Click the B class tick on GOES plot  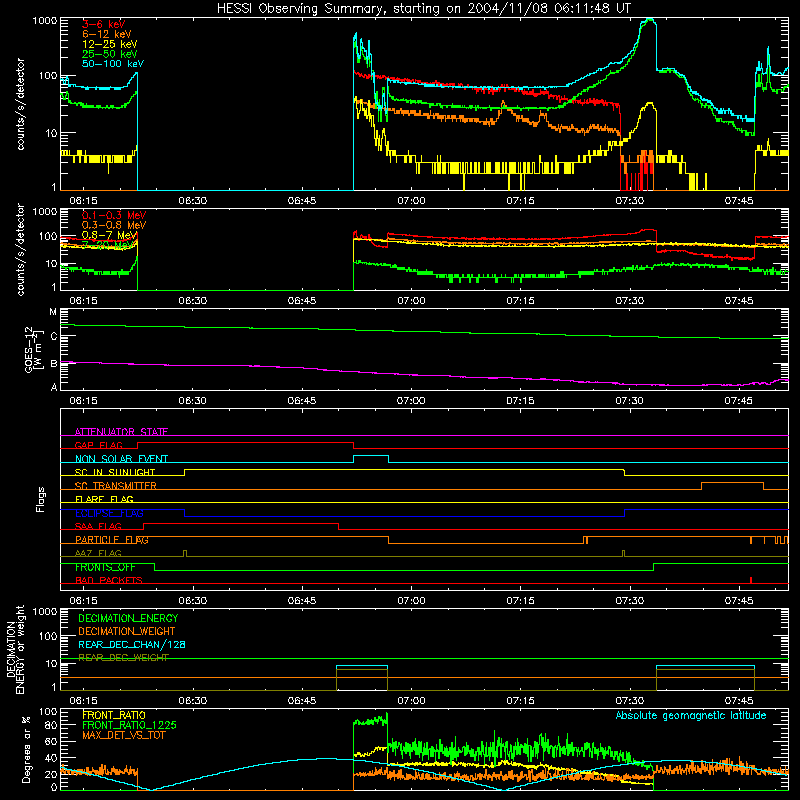pyautogui.click(x=53, y=364)
